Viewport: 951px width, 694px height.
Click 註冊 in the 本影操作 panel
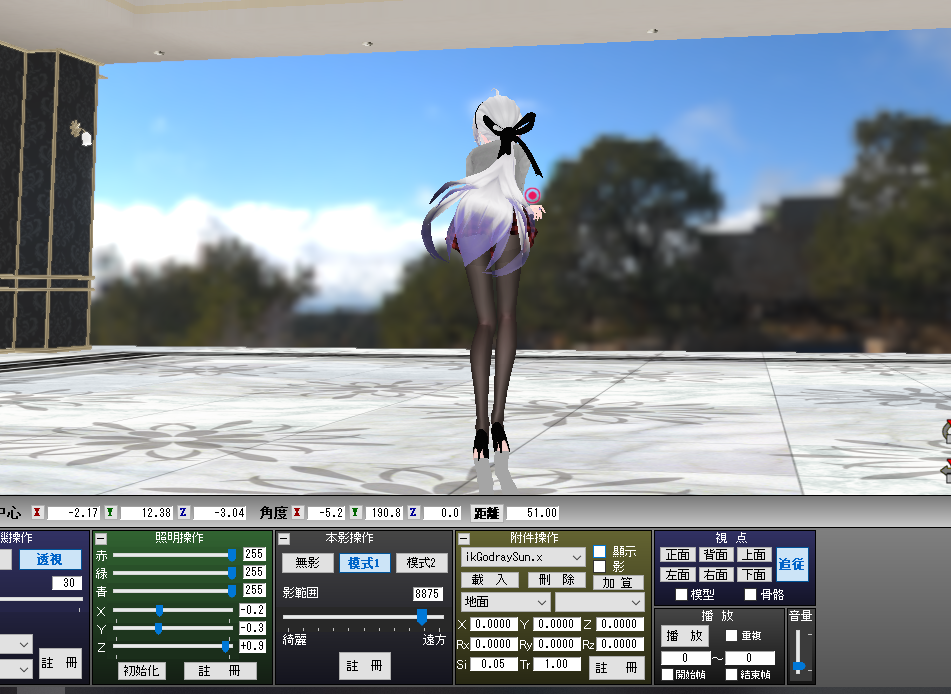[x=365, y=666]
